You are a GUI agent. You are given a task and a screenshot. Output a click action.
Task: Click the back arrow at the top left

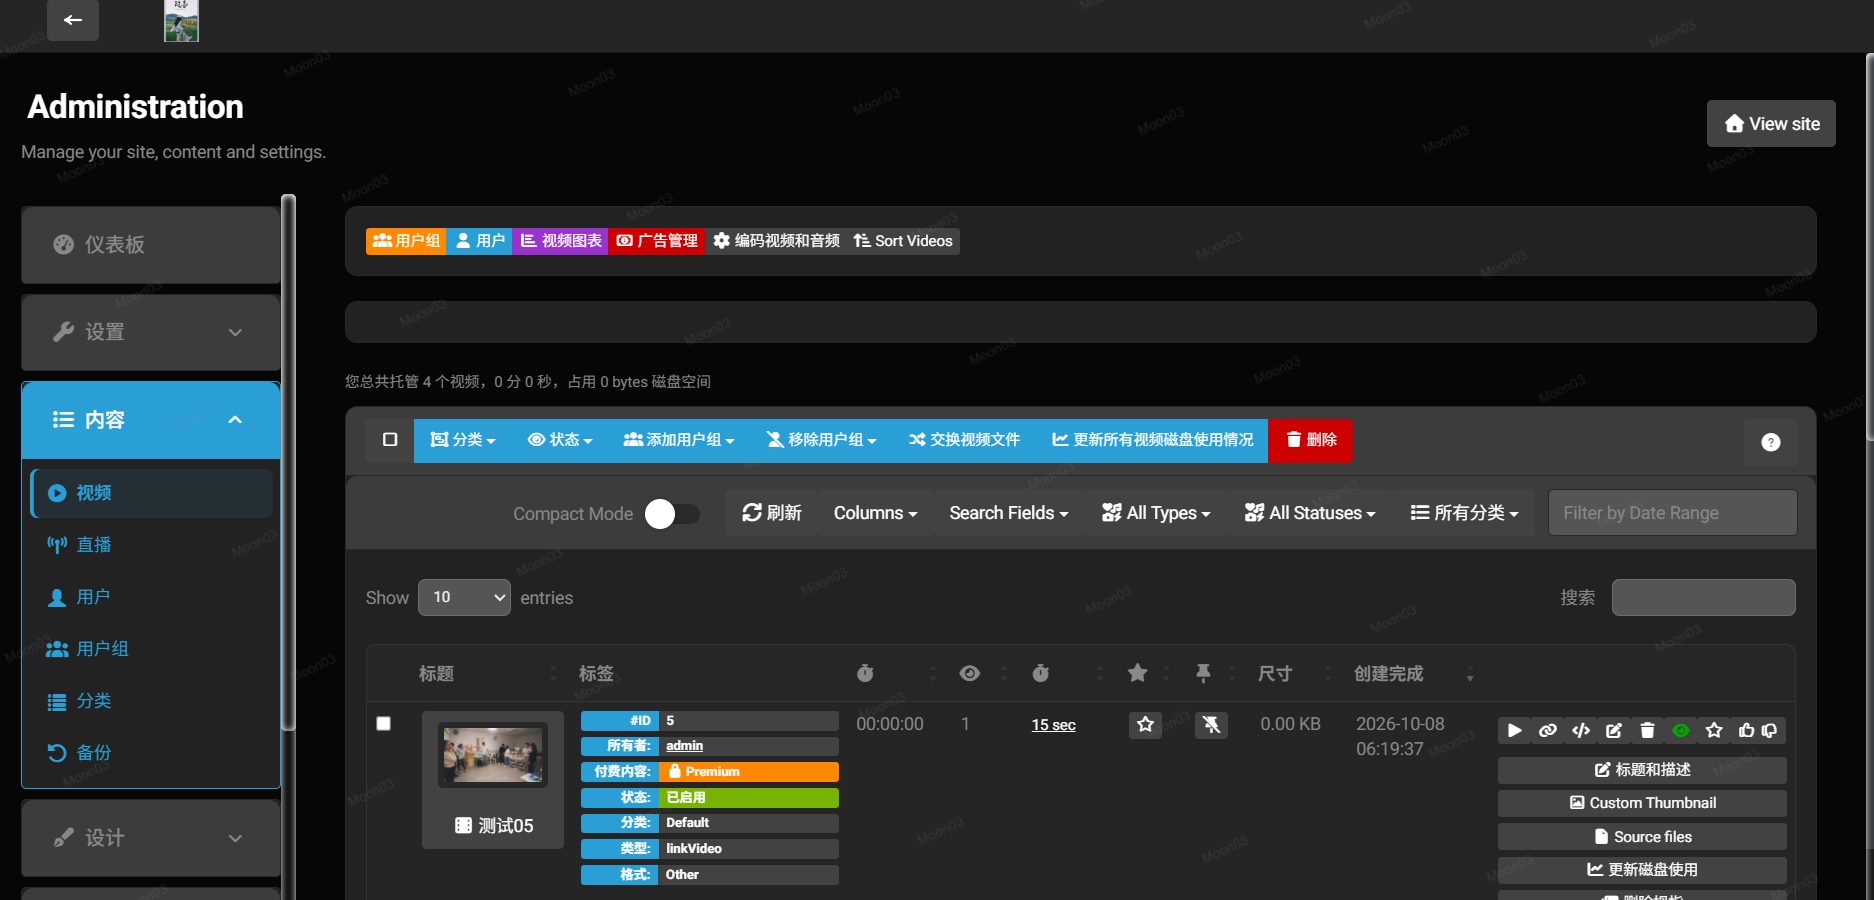pyautogui.click(x=73, y=20)
